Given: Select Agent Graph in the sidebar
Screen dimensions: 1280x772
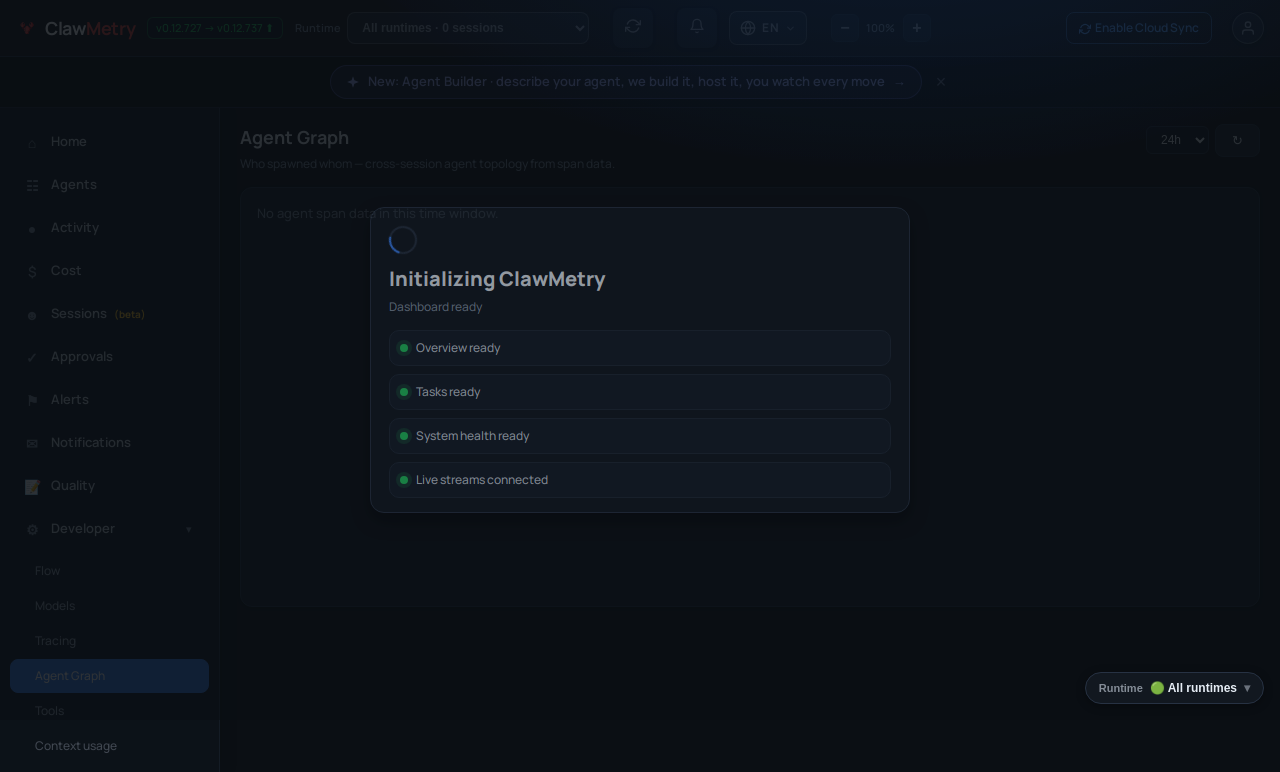Looking at the screenshot, I should pyautogui.click(x=109, y=676).
